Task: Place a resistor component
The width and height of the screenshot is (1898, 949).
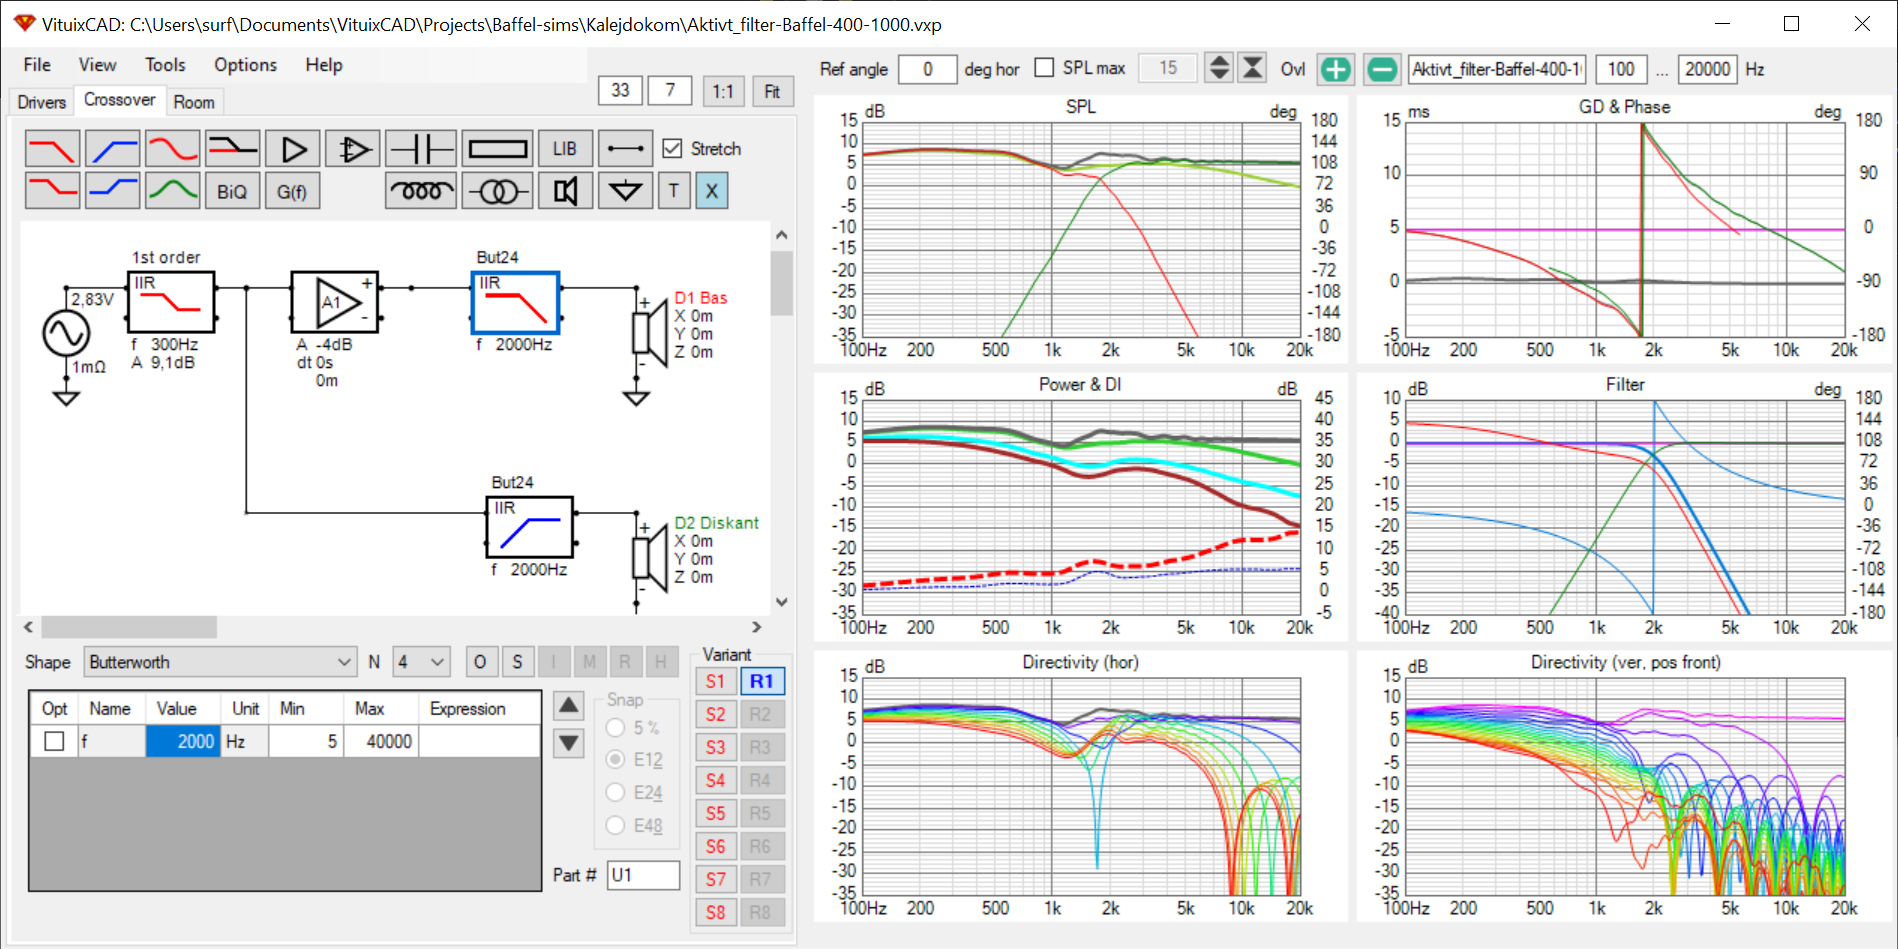Action: click(497, 149)
